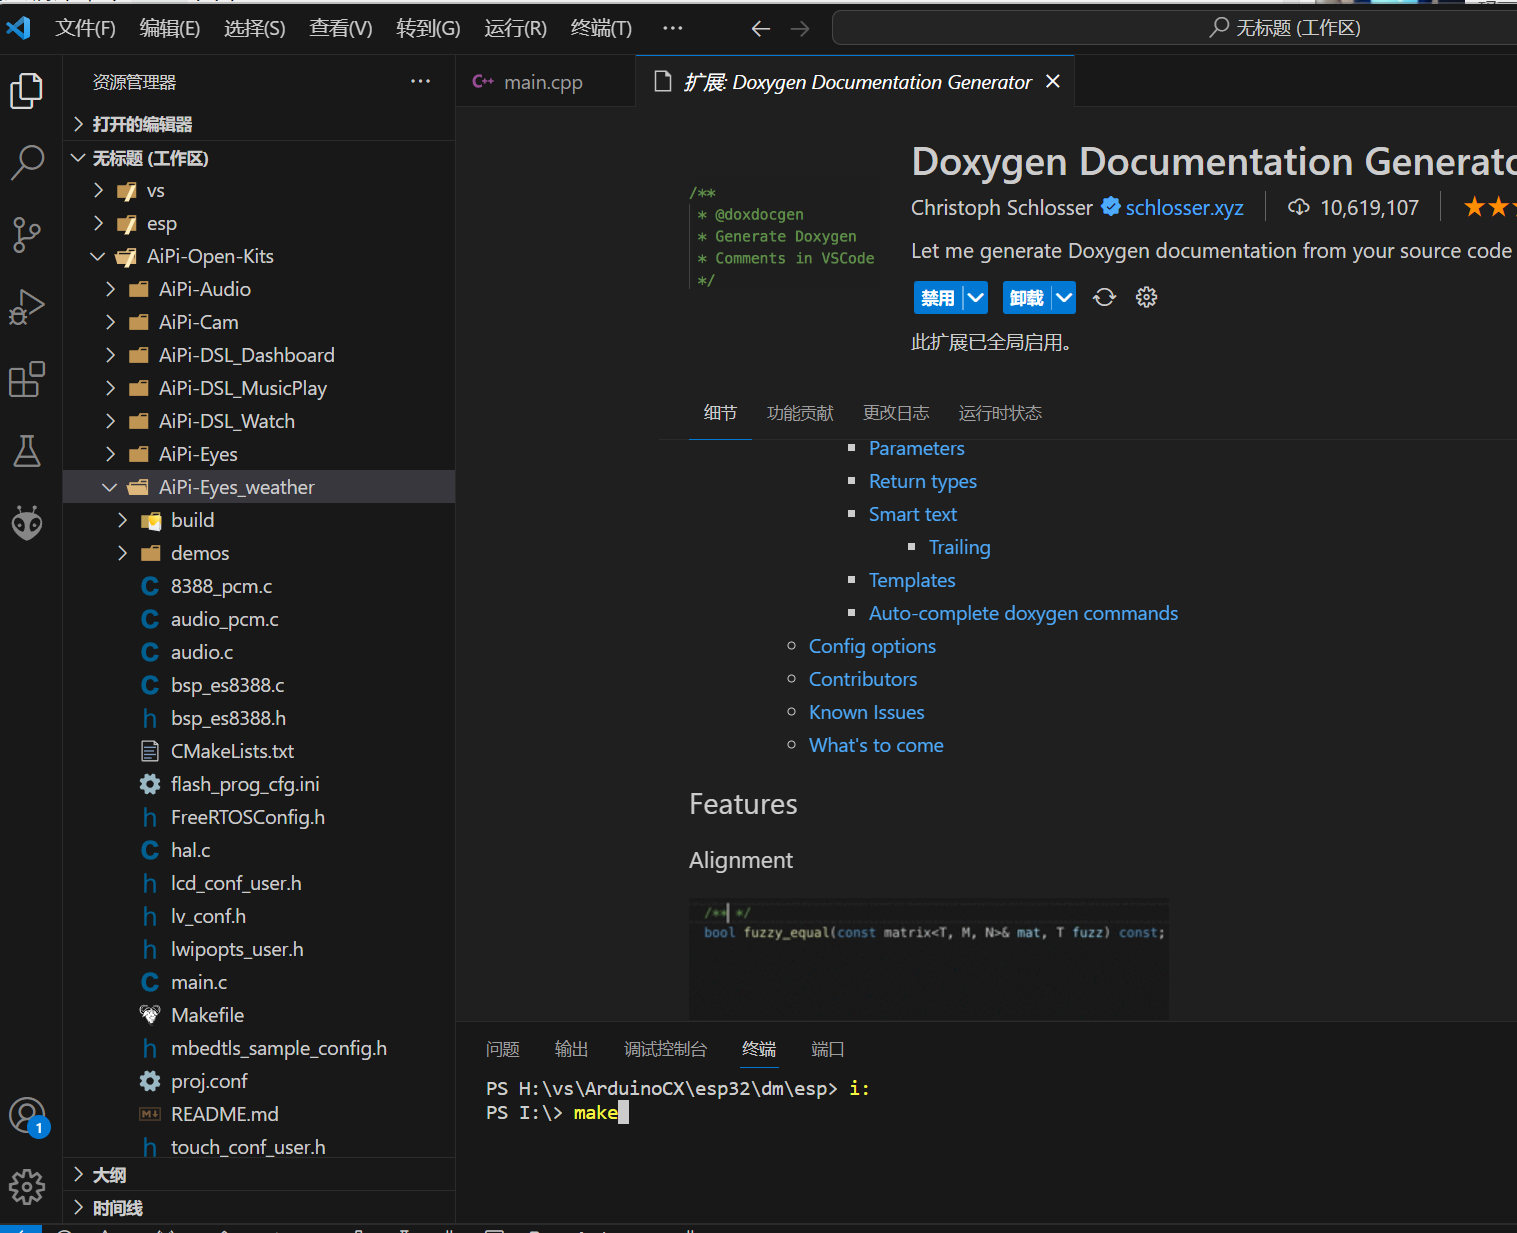Click the command center search box
The image size is (1517, 1233).
(1175, 28)
